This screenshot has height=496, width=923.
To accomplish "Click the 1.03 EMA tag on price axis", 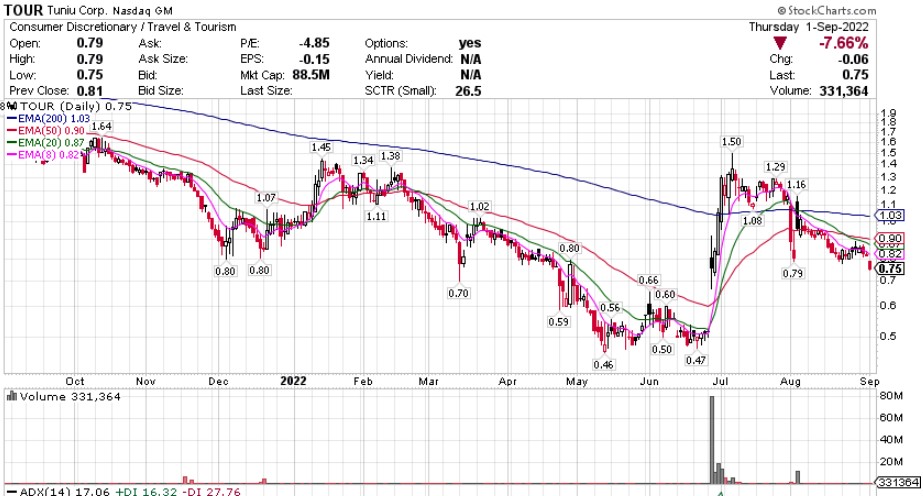I will click(891, 215).
